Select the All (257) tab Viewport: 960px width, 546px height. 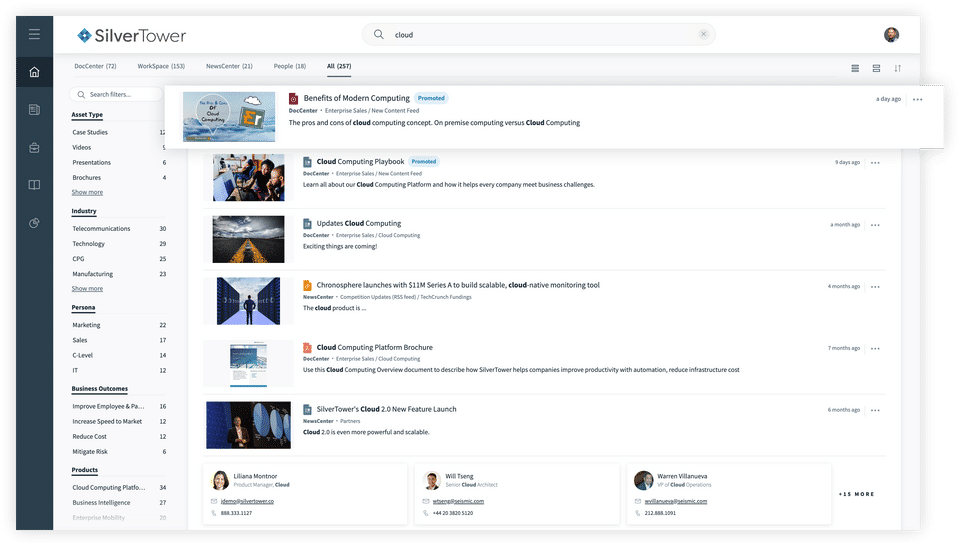[x=339, y=66]
